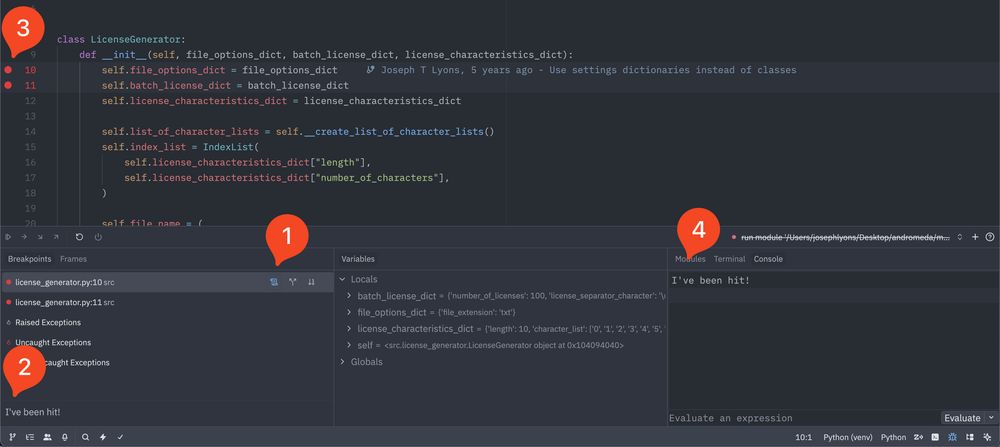
Task: Open debugger help question mark icon
Action: click(x=990, y=237)
